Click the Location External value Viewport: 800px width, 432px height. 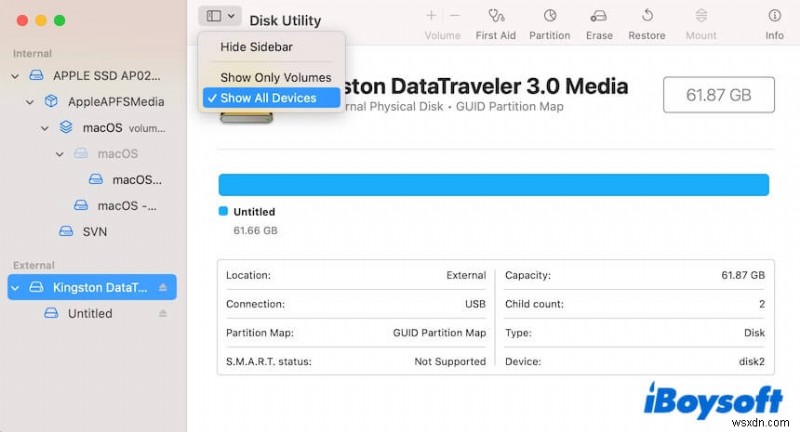[466, 275]
